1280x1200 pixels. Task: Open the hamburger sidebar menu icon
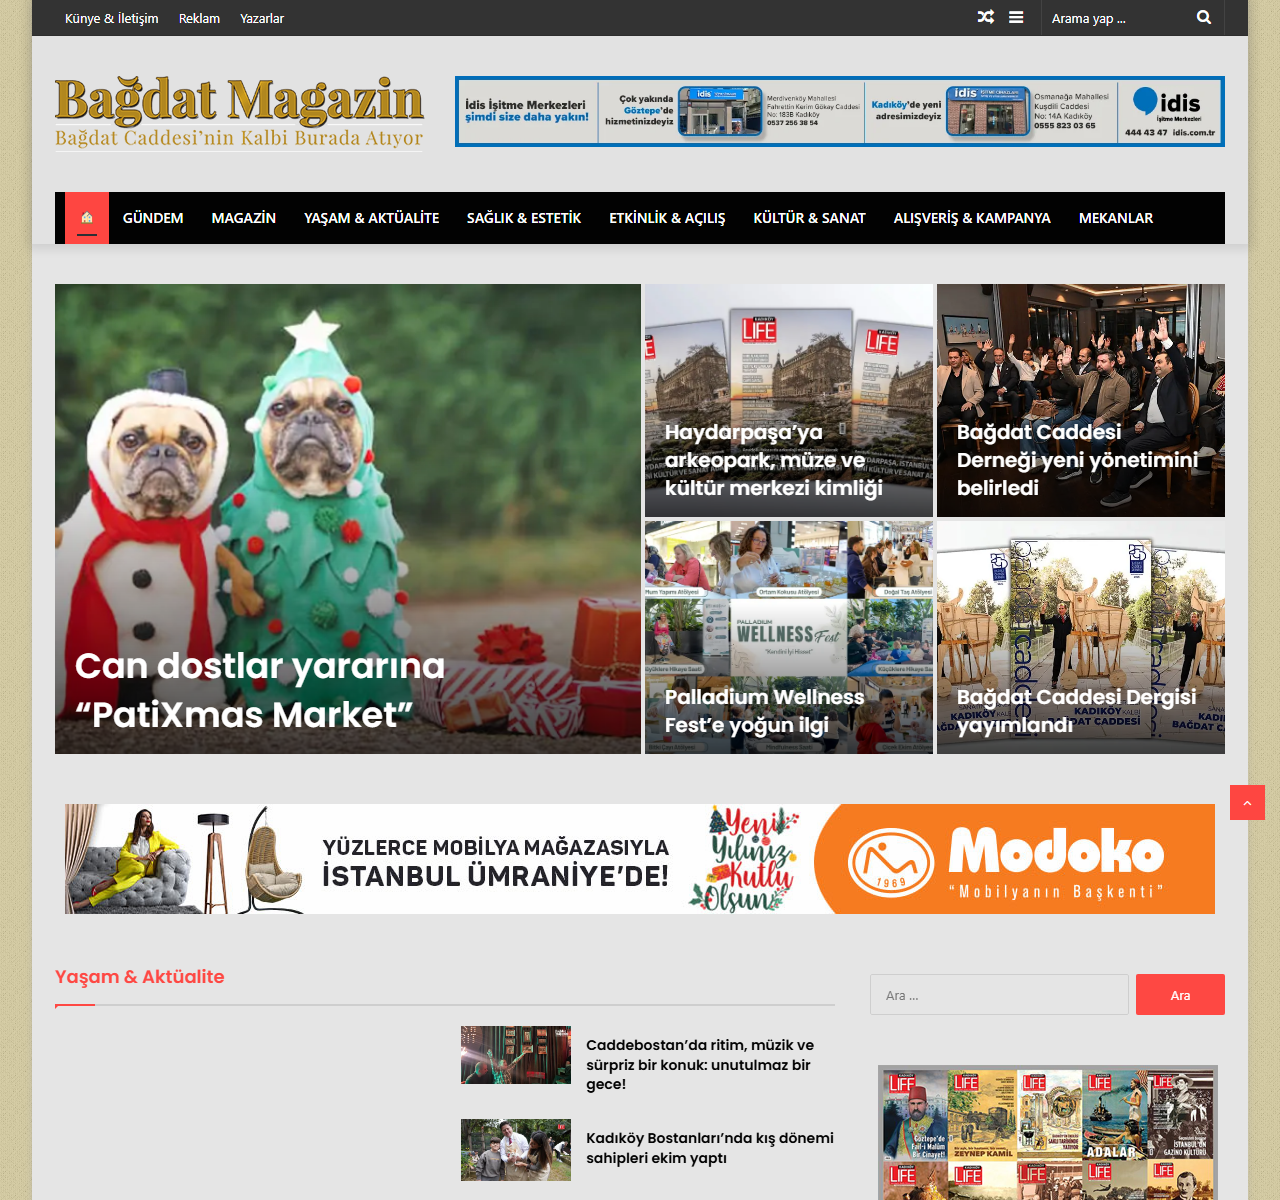pyautogui.click(x=1016, y=17)
